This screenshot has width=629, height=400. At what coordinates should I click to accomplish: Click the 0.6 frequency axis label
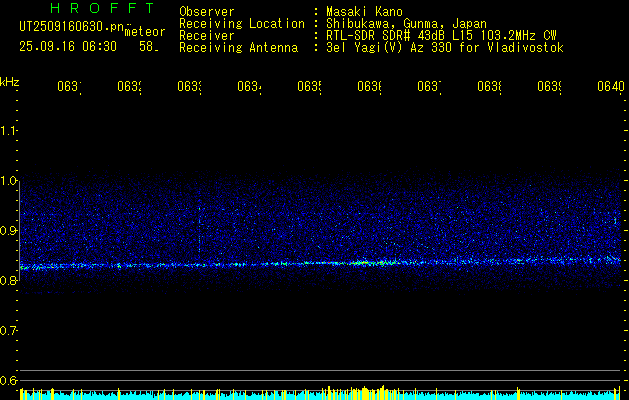point(9,380)
